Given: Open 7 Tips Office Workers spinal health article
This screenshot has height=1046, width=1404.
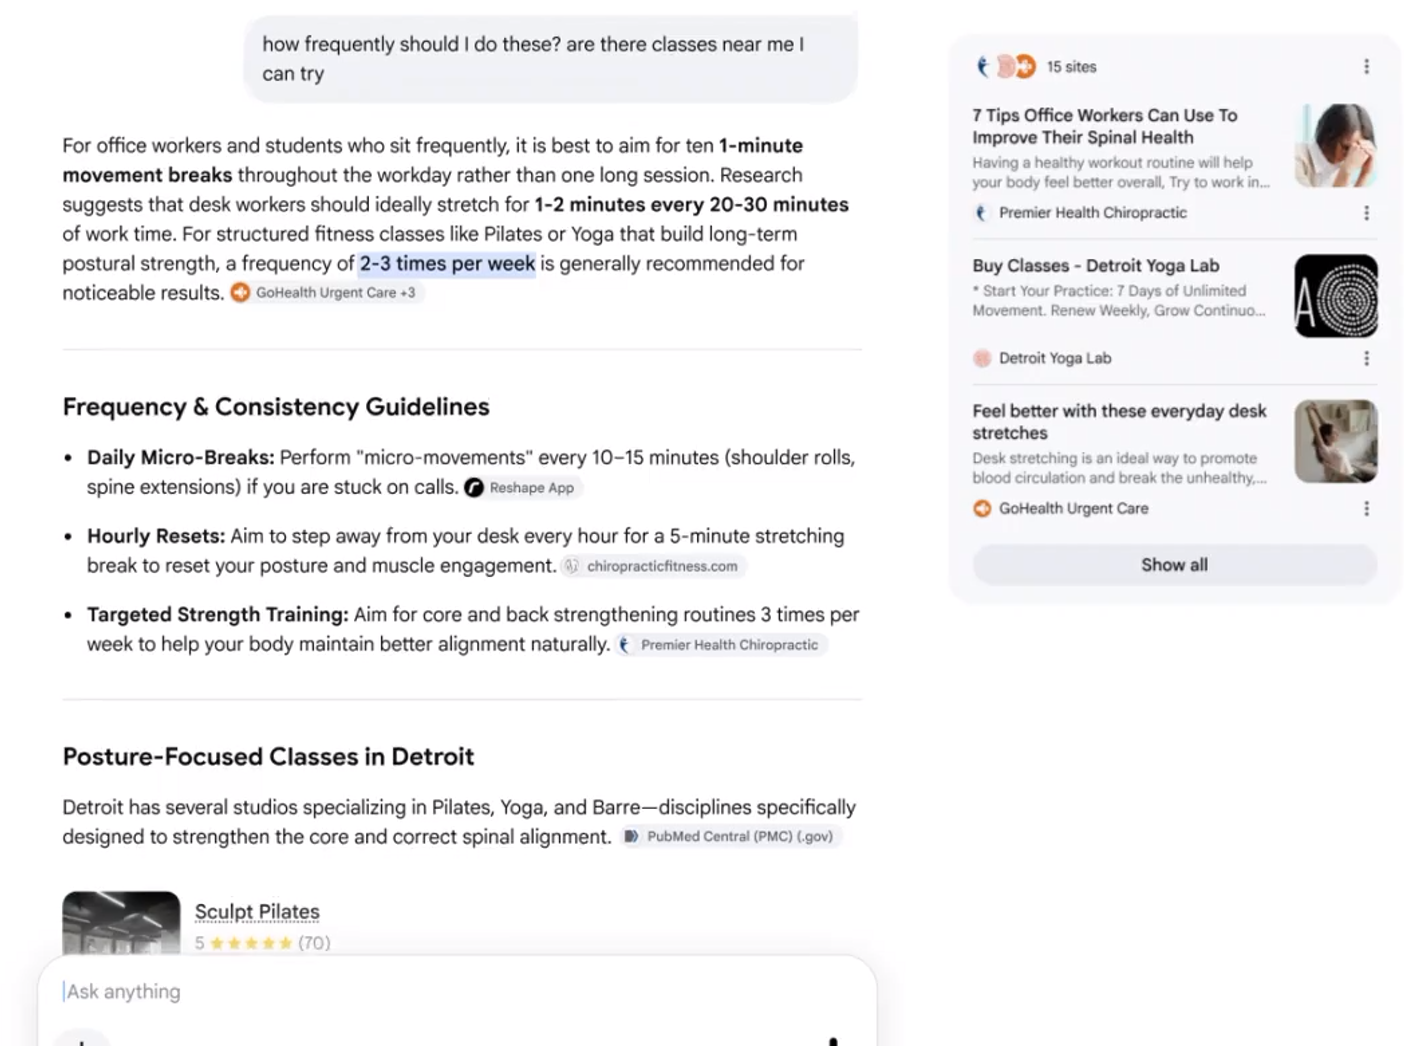Looking at the screenshot, I should pos(1105,126).
